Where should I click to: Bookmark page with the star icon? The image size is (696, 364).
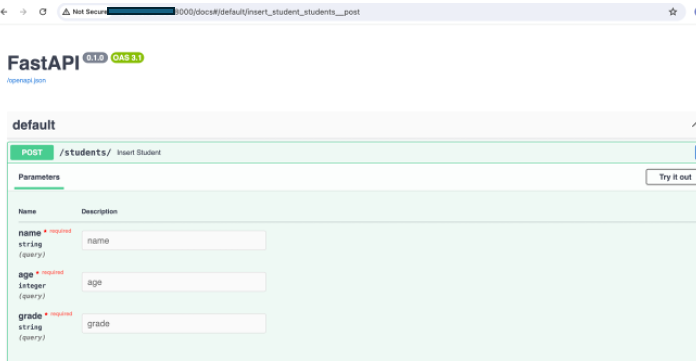673,12
